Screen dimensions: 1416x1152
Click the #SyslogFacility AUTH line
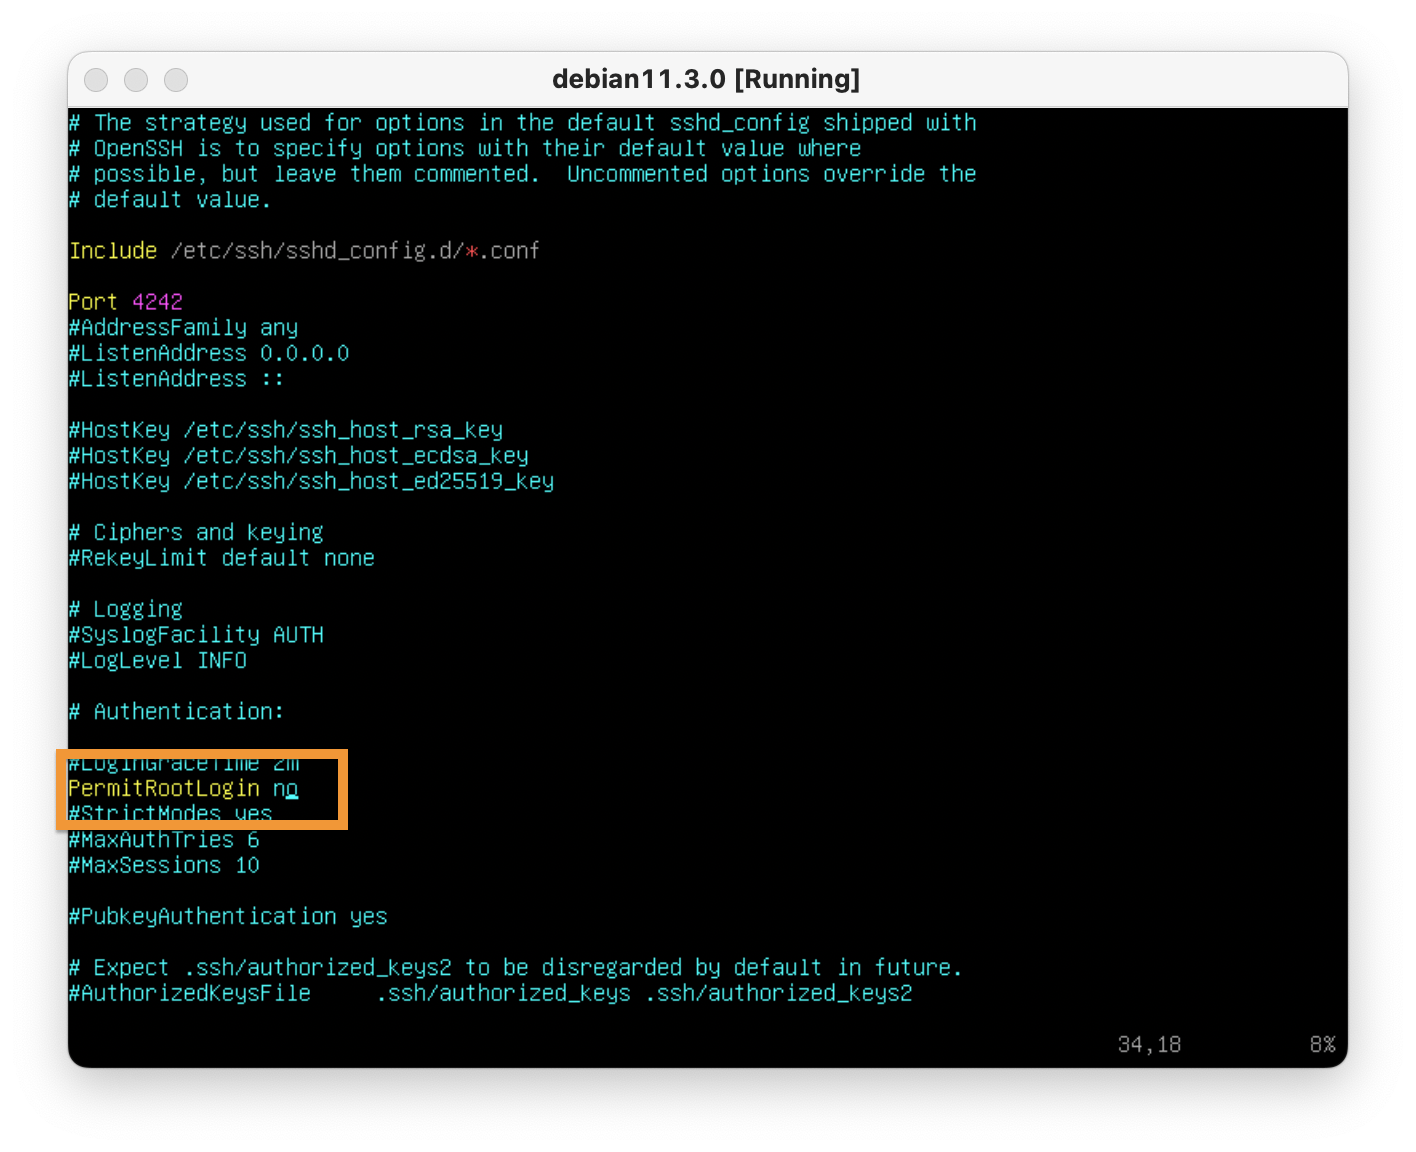(x=196, y=635)
